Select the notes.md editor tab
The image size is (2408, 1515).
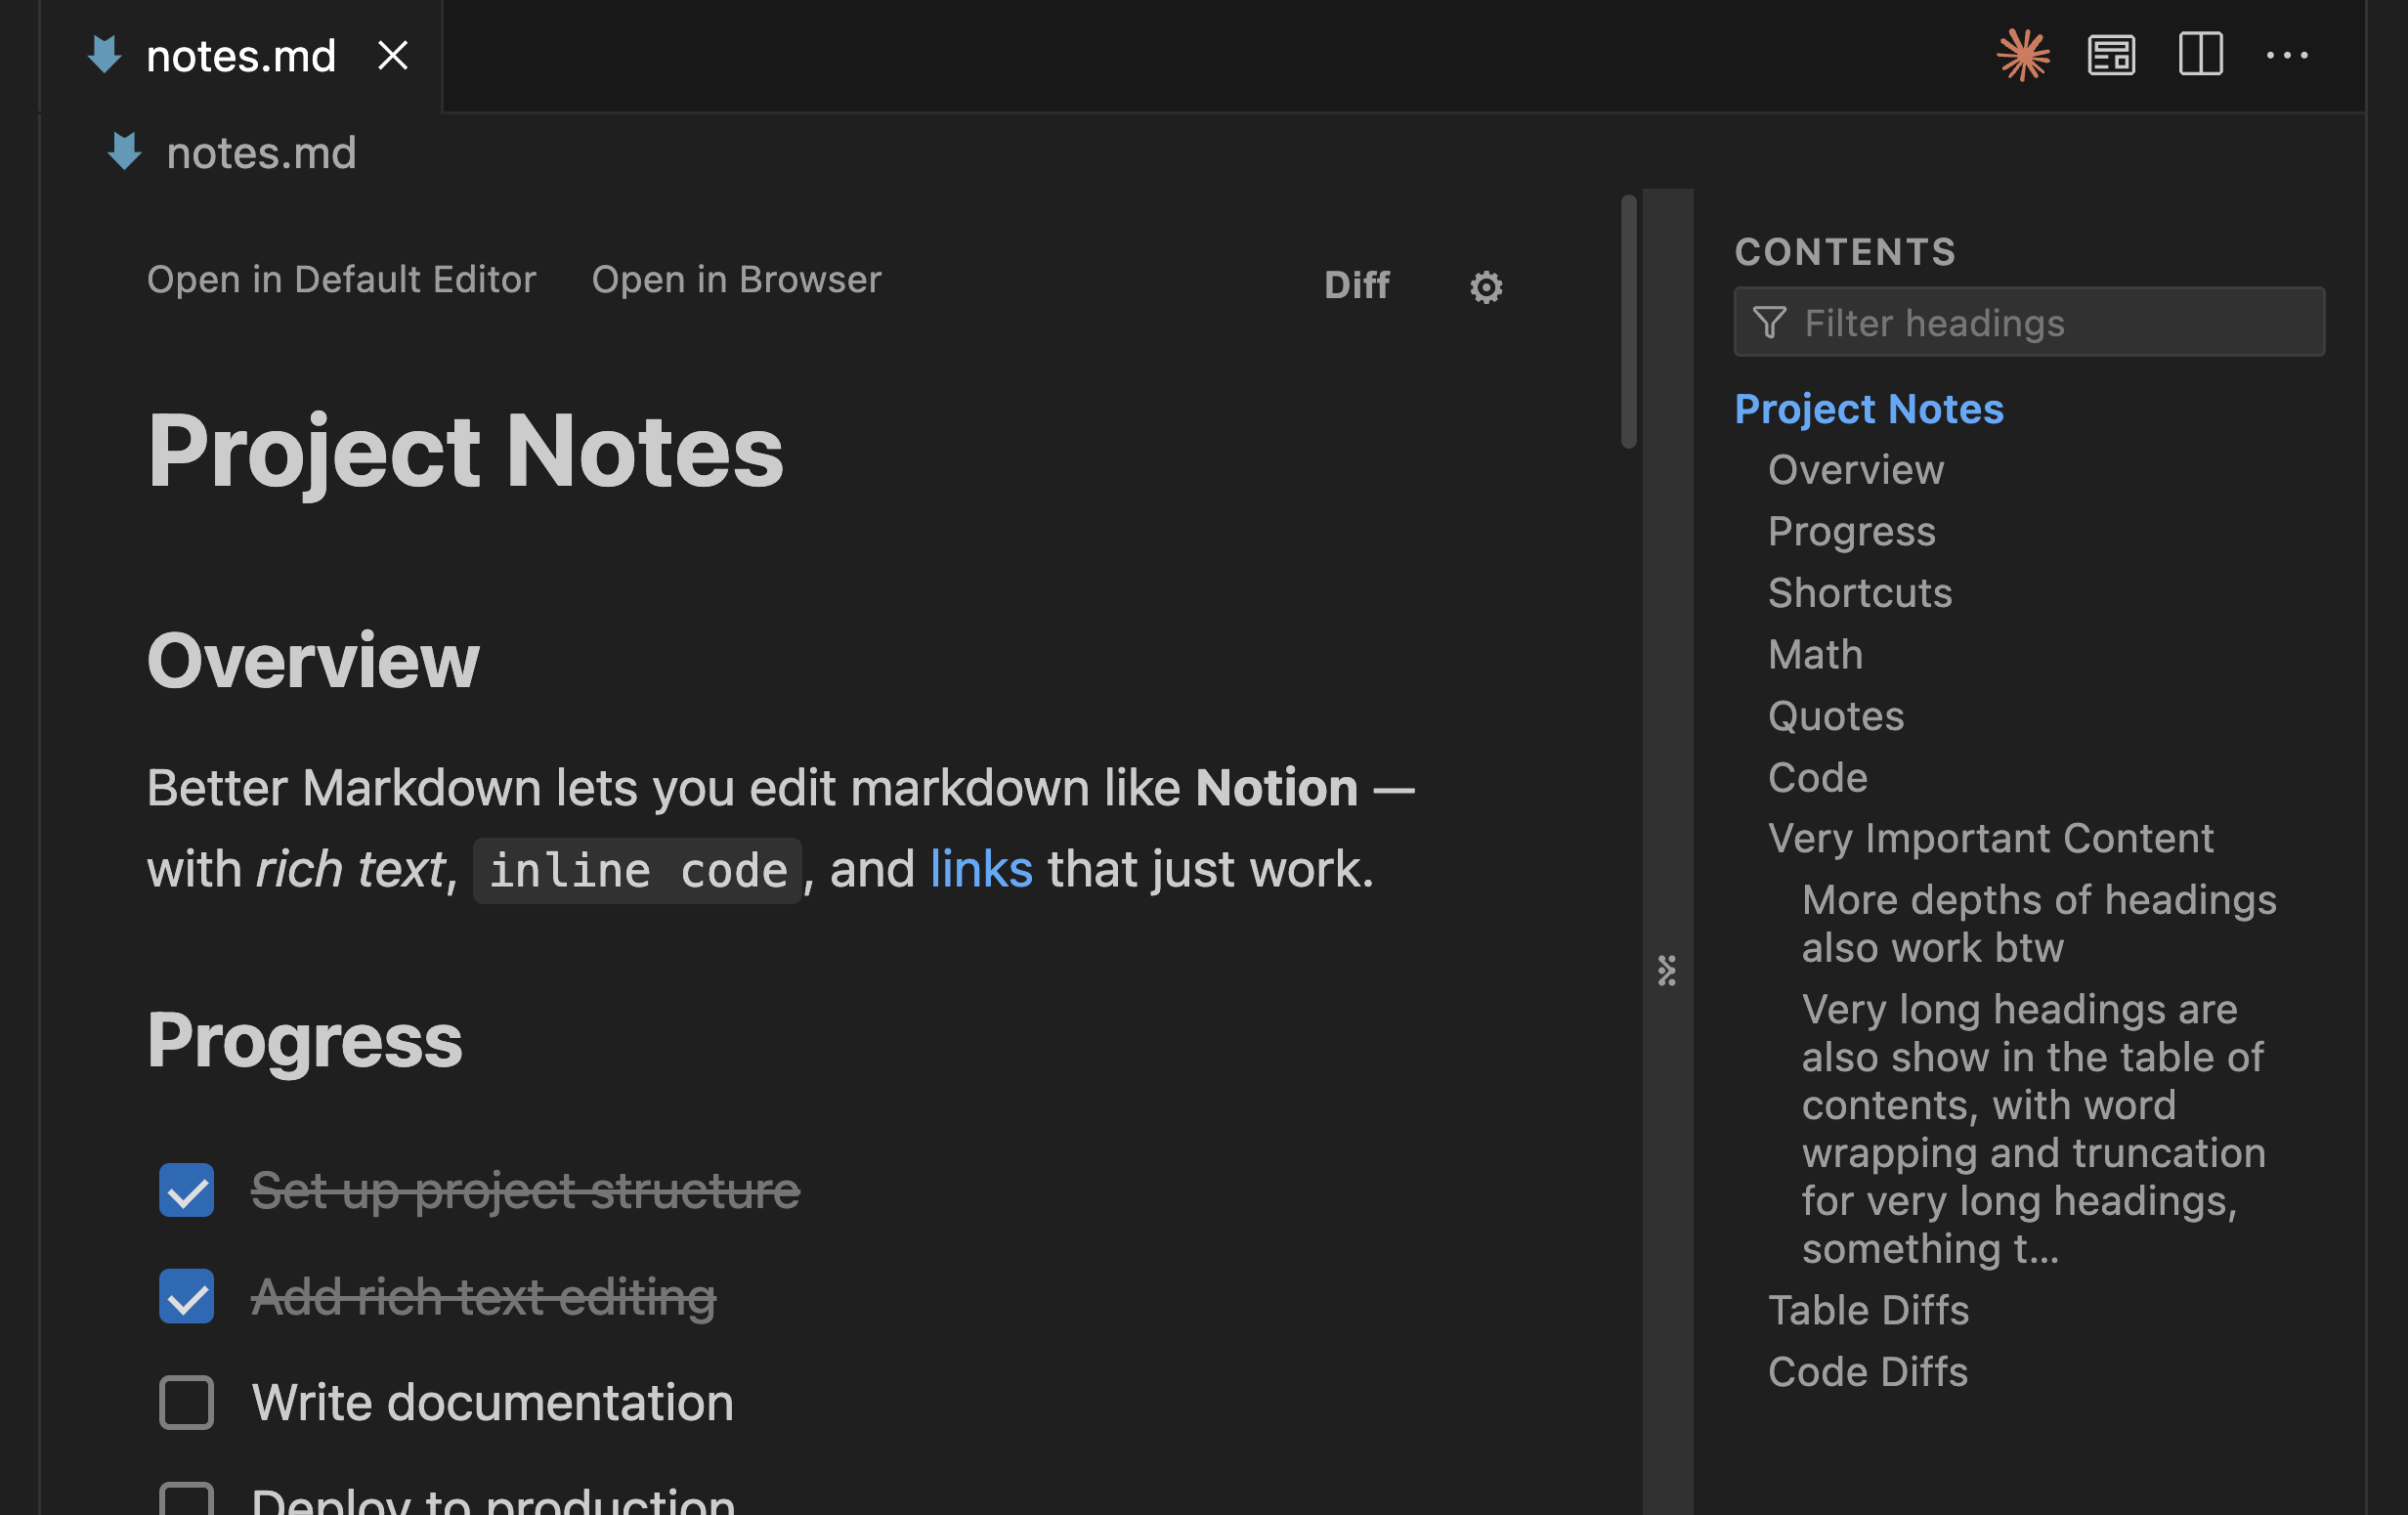[240, 55]
